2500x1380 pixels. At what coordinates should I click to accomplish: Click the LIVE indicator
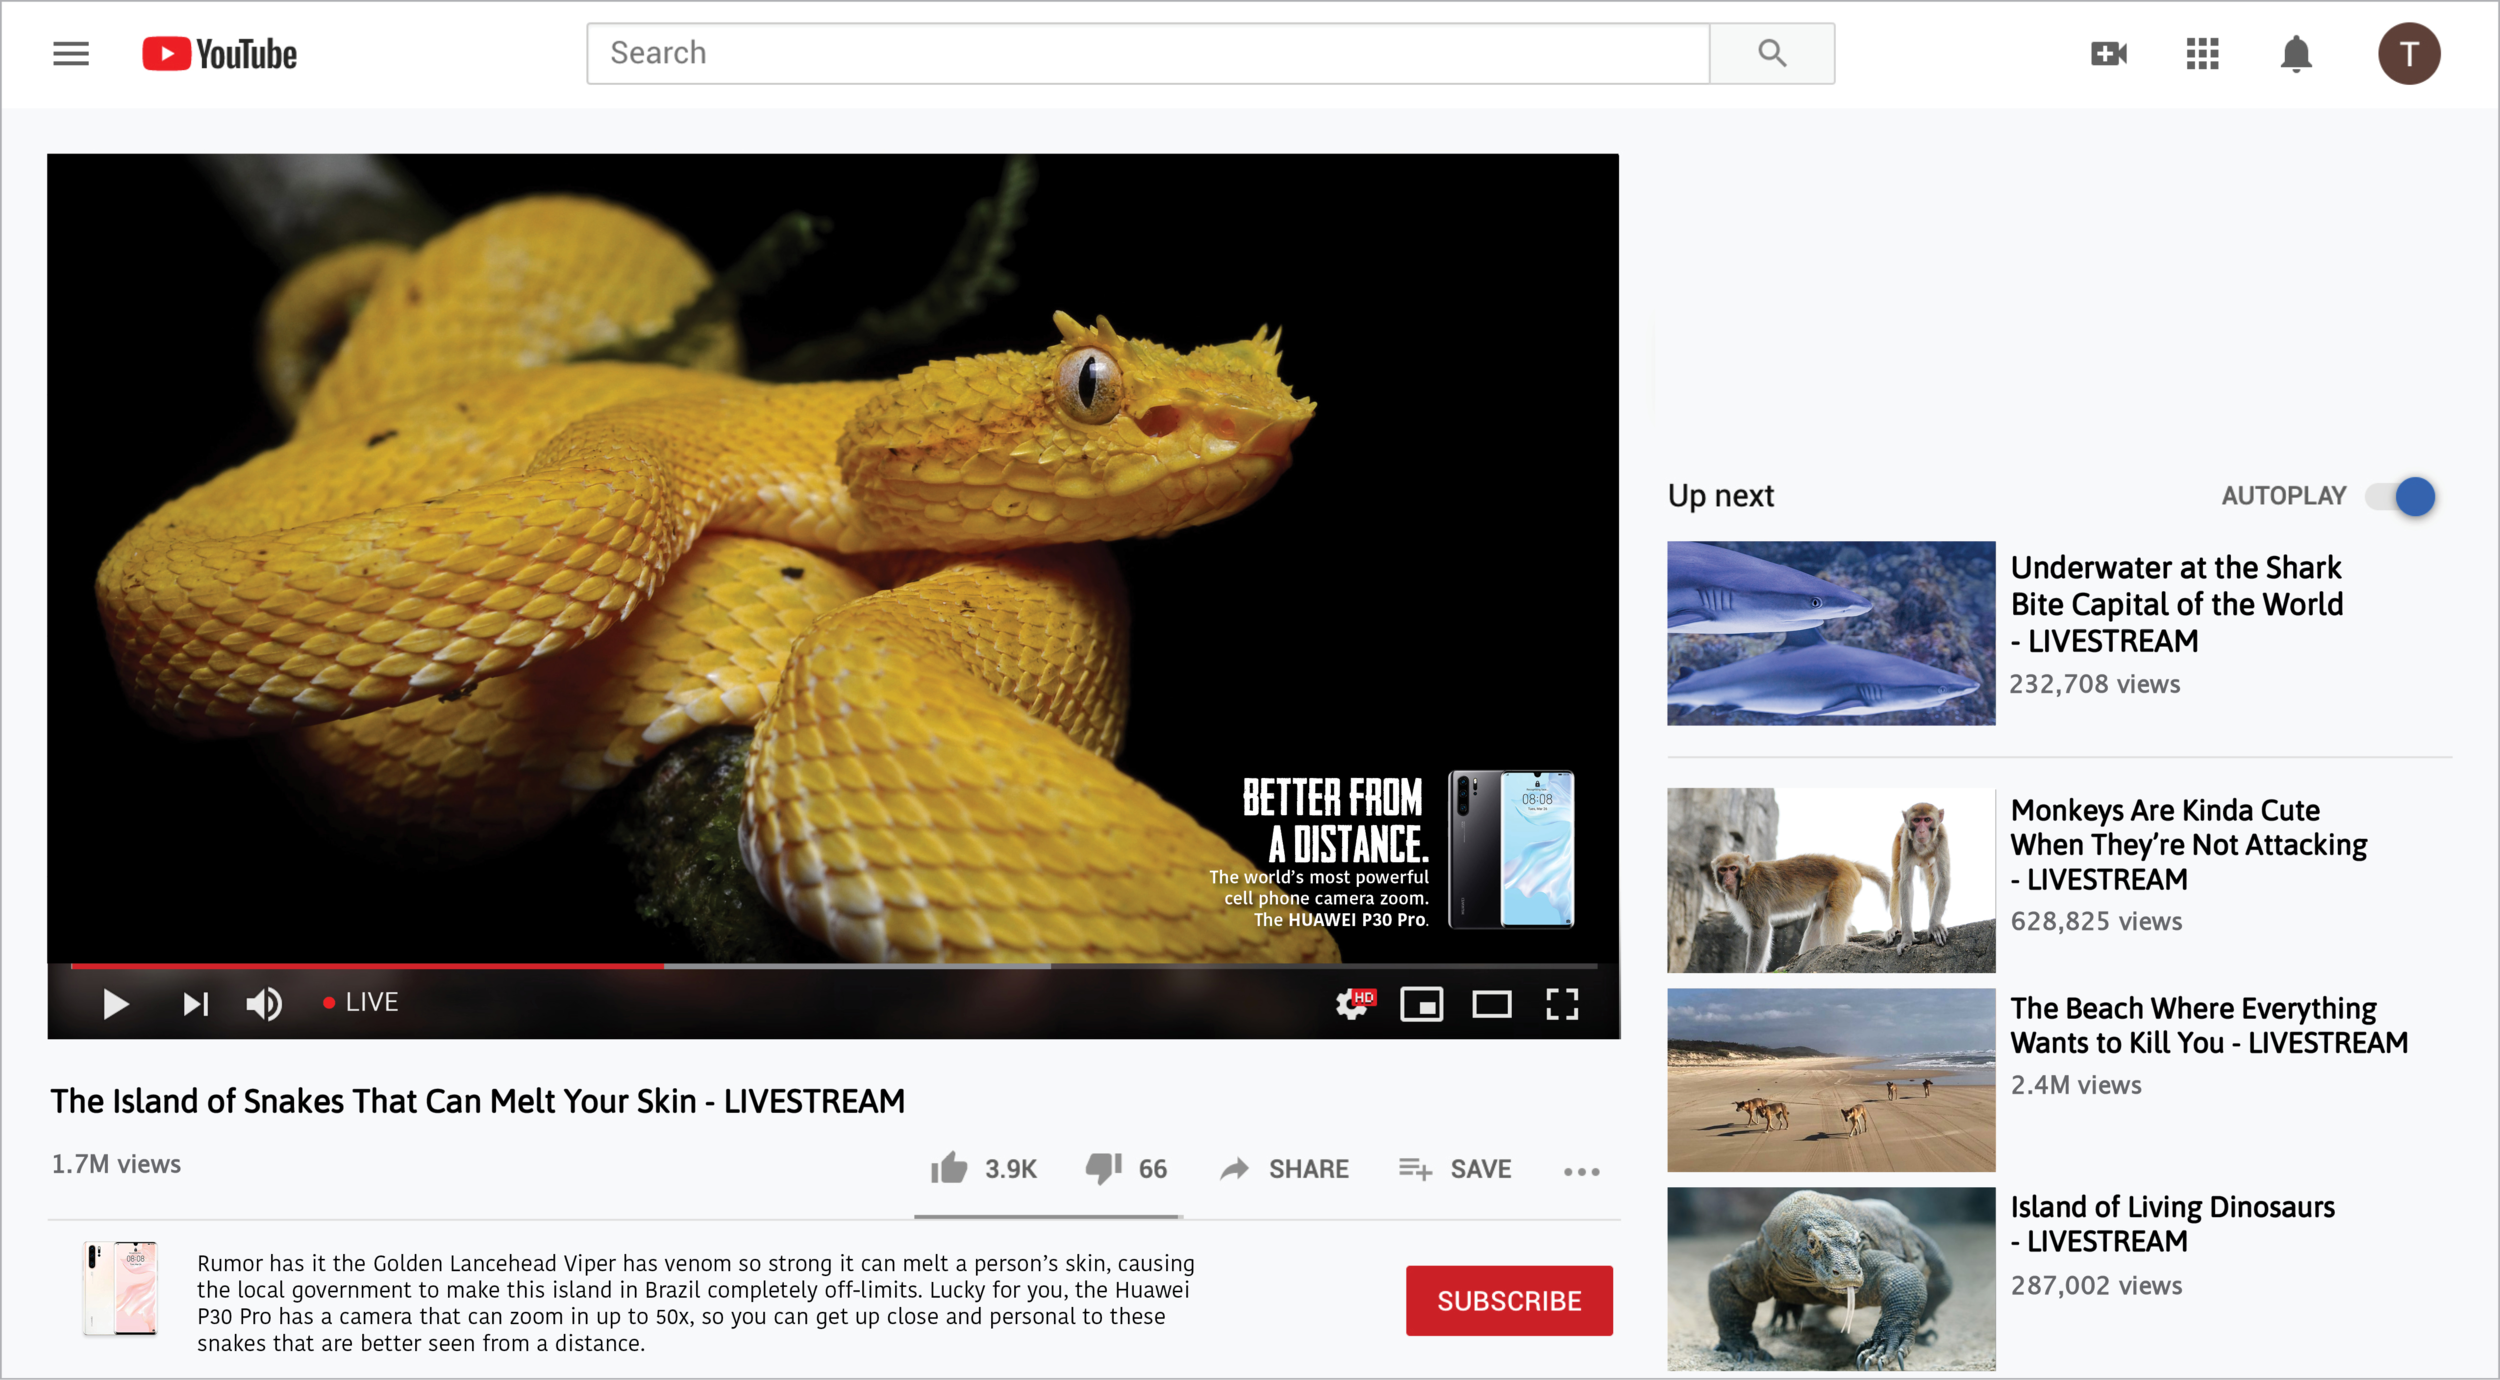pyautogui.click(x=360, y=1002)
